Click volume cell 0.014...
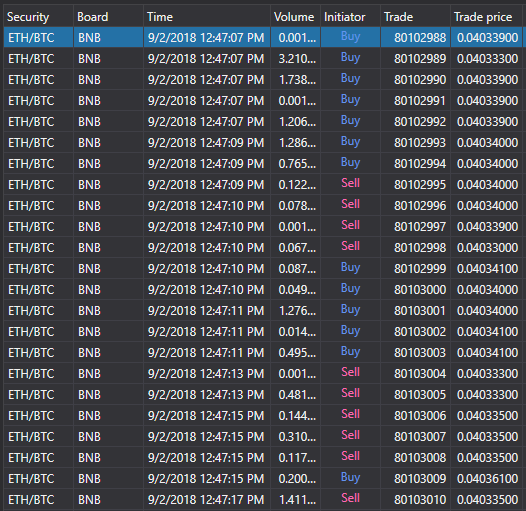The width and height of the screenshot is (526, 511). point(297,331)
